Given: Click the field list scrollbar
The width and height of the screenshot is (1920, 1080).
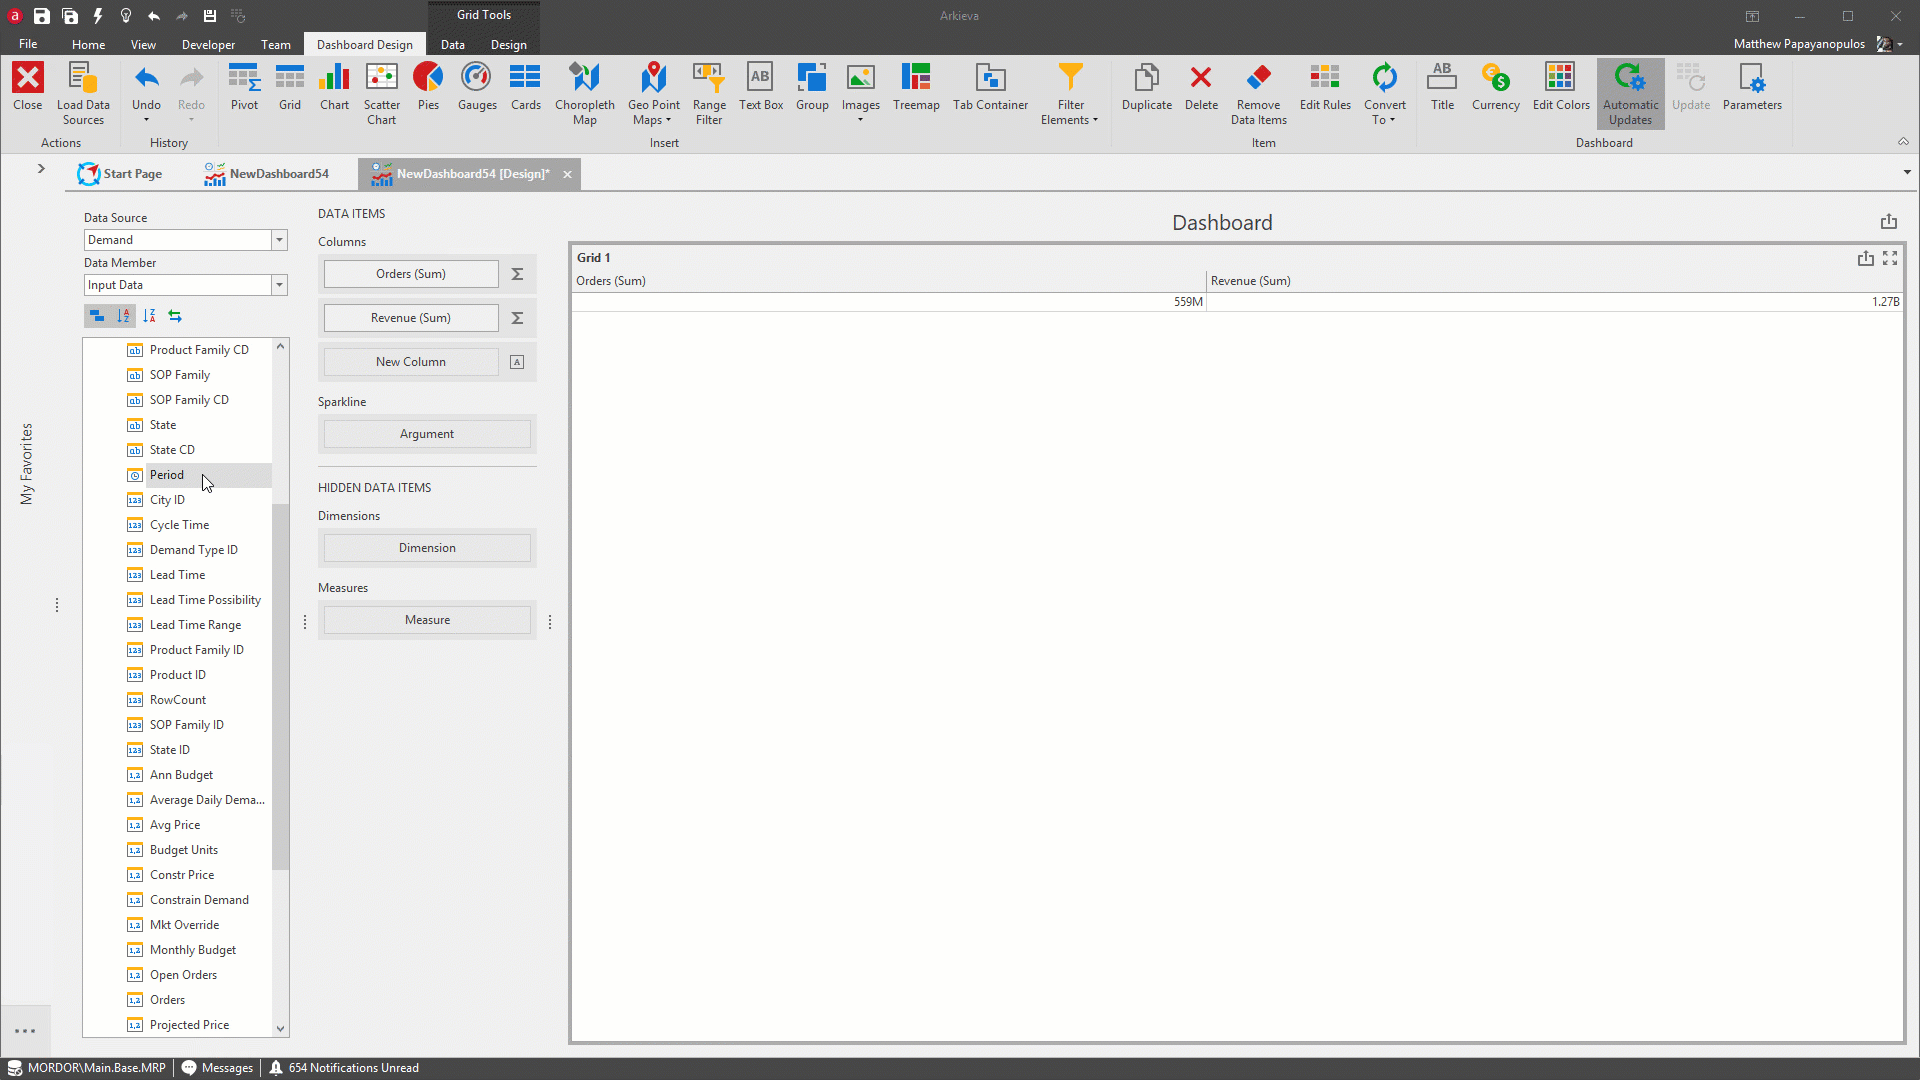Looking at the screenshot, I should [x=280, y=688].
